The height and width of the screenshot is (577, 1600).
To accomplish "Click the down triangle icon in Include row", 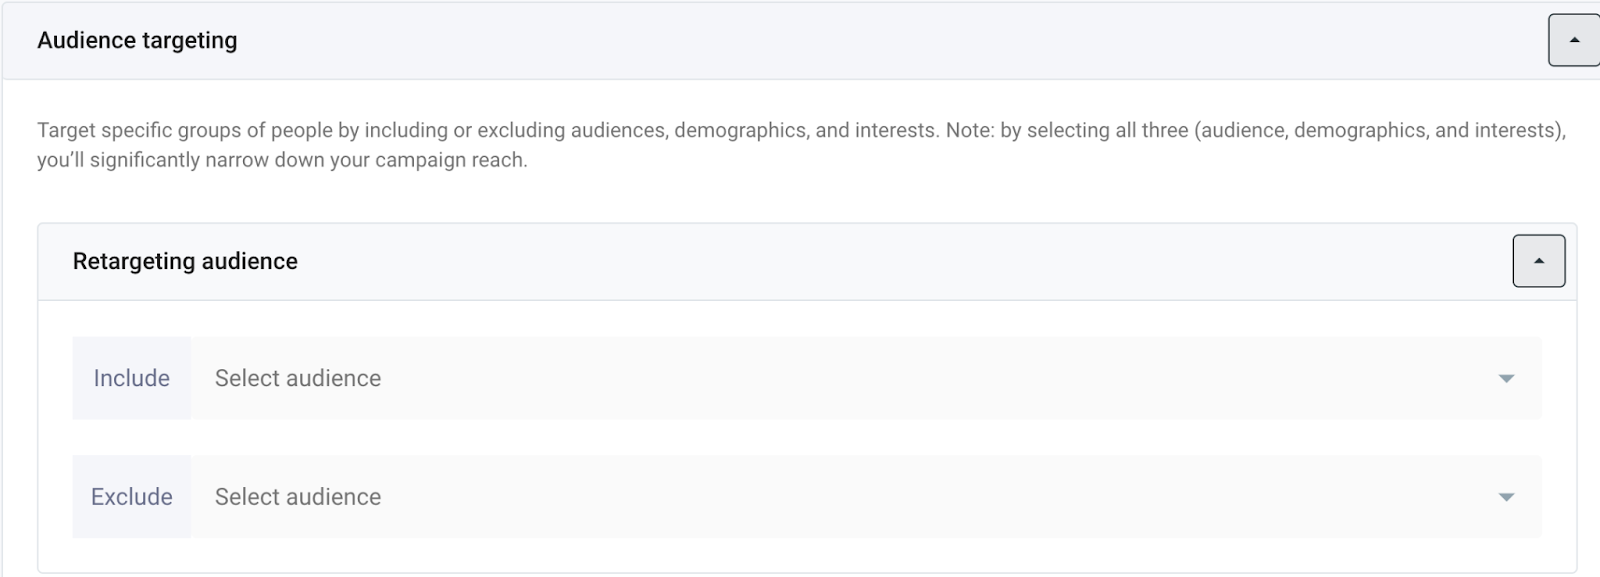I will pos(1506,379).
